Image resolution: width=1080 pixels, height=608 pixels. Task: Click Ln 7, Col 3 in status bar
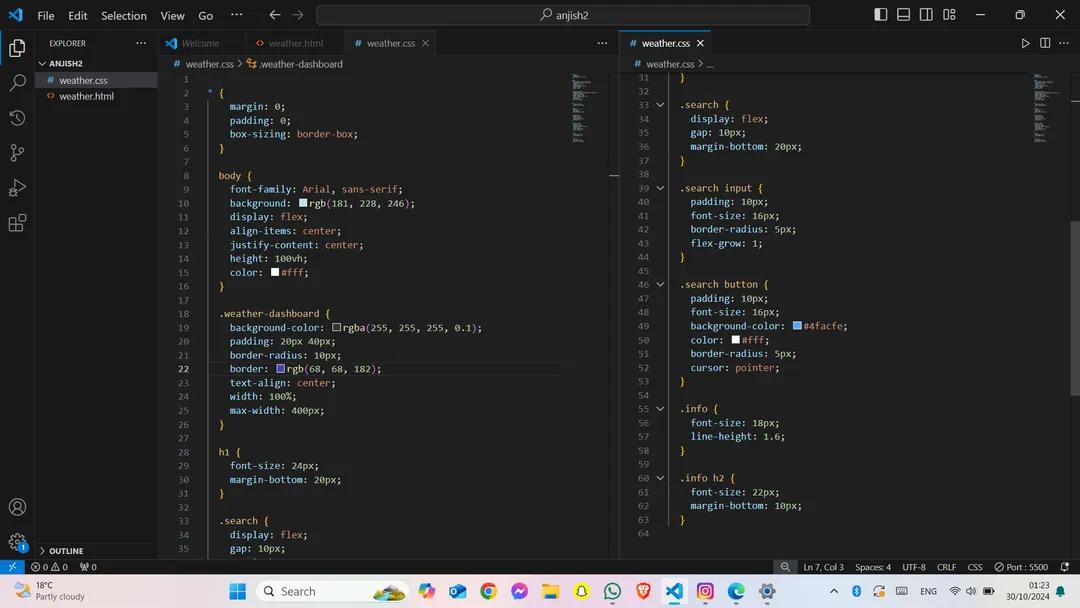[823, 567]
